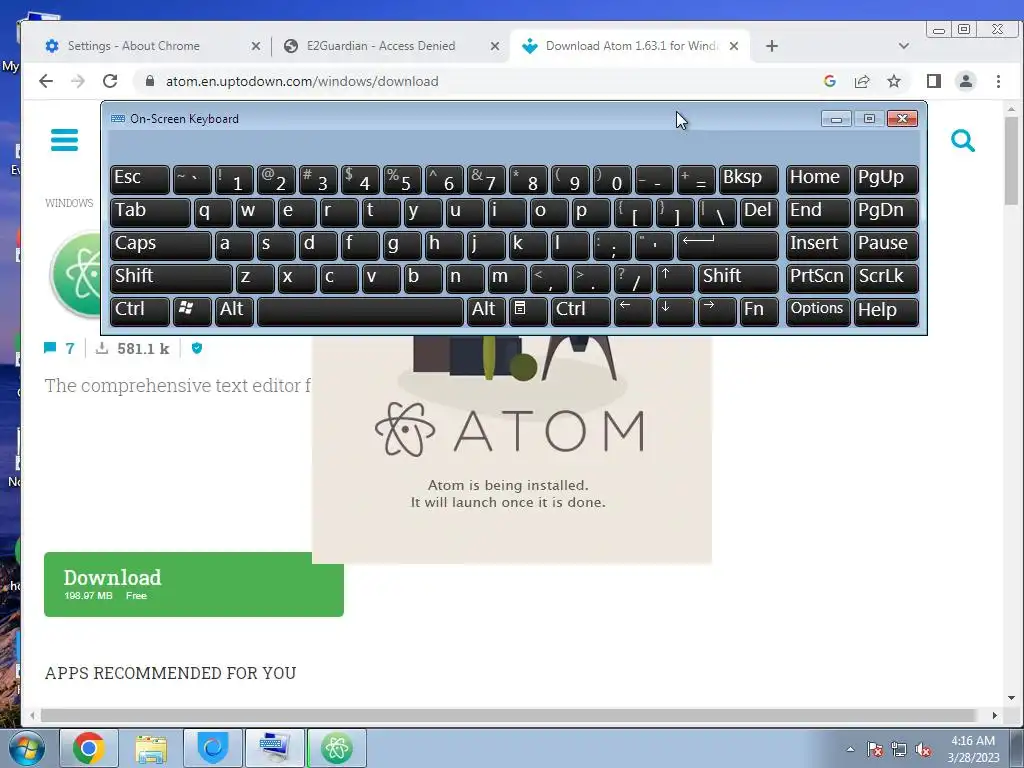This screenshot has width=1024, height=768.
Task: Click the right arrow key
Action: pos(717,311)
